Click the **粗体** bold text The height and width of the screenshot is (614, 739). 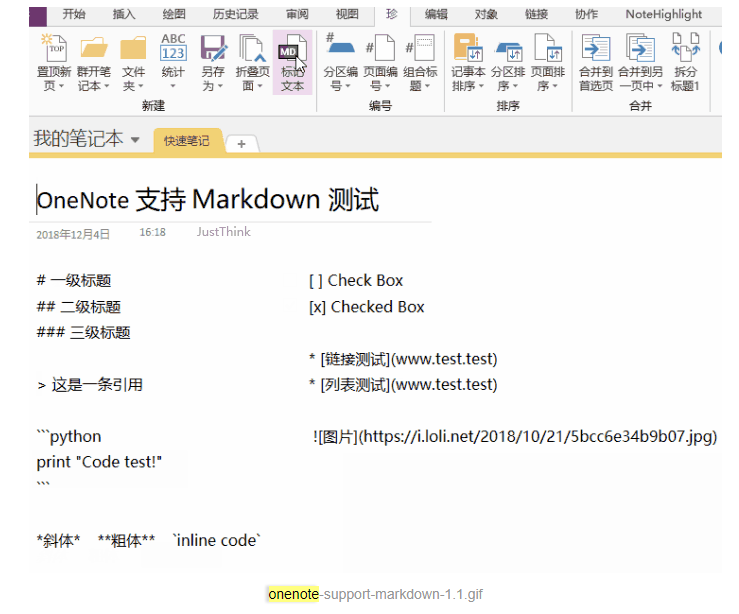126,540
